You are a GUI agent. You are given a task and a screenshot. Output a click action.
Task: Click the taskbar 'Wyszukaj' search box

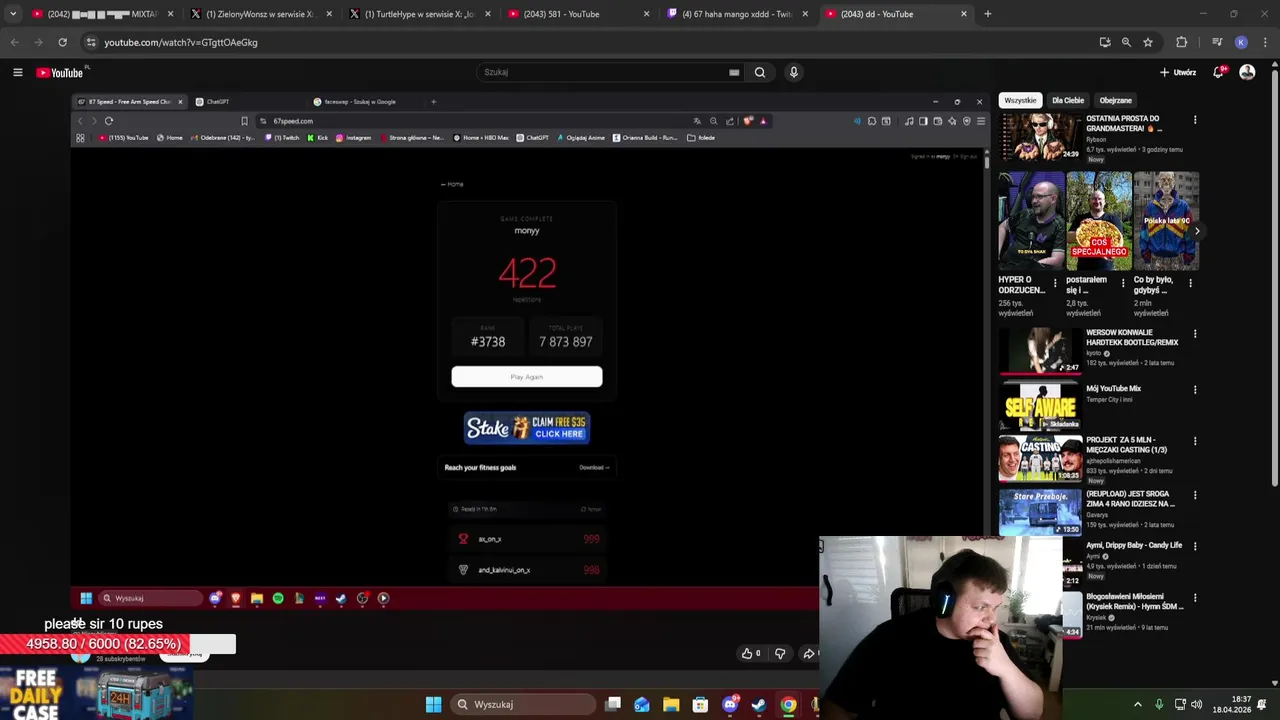click(x=522, y=704)
